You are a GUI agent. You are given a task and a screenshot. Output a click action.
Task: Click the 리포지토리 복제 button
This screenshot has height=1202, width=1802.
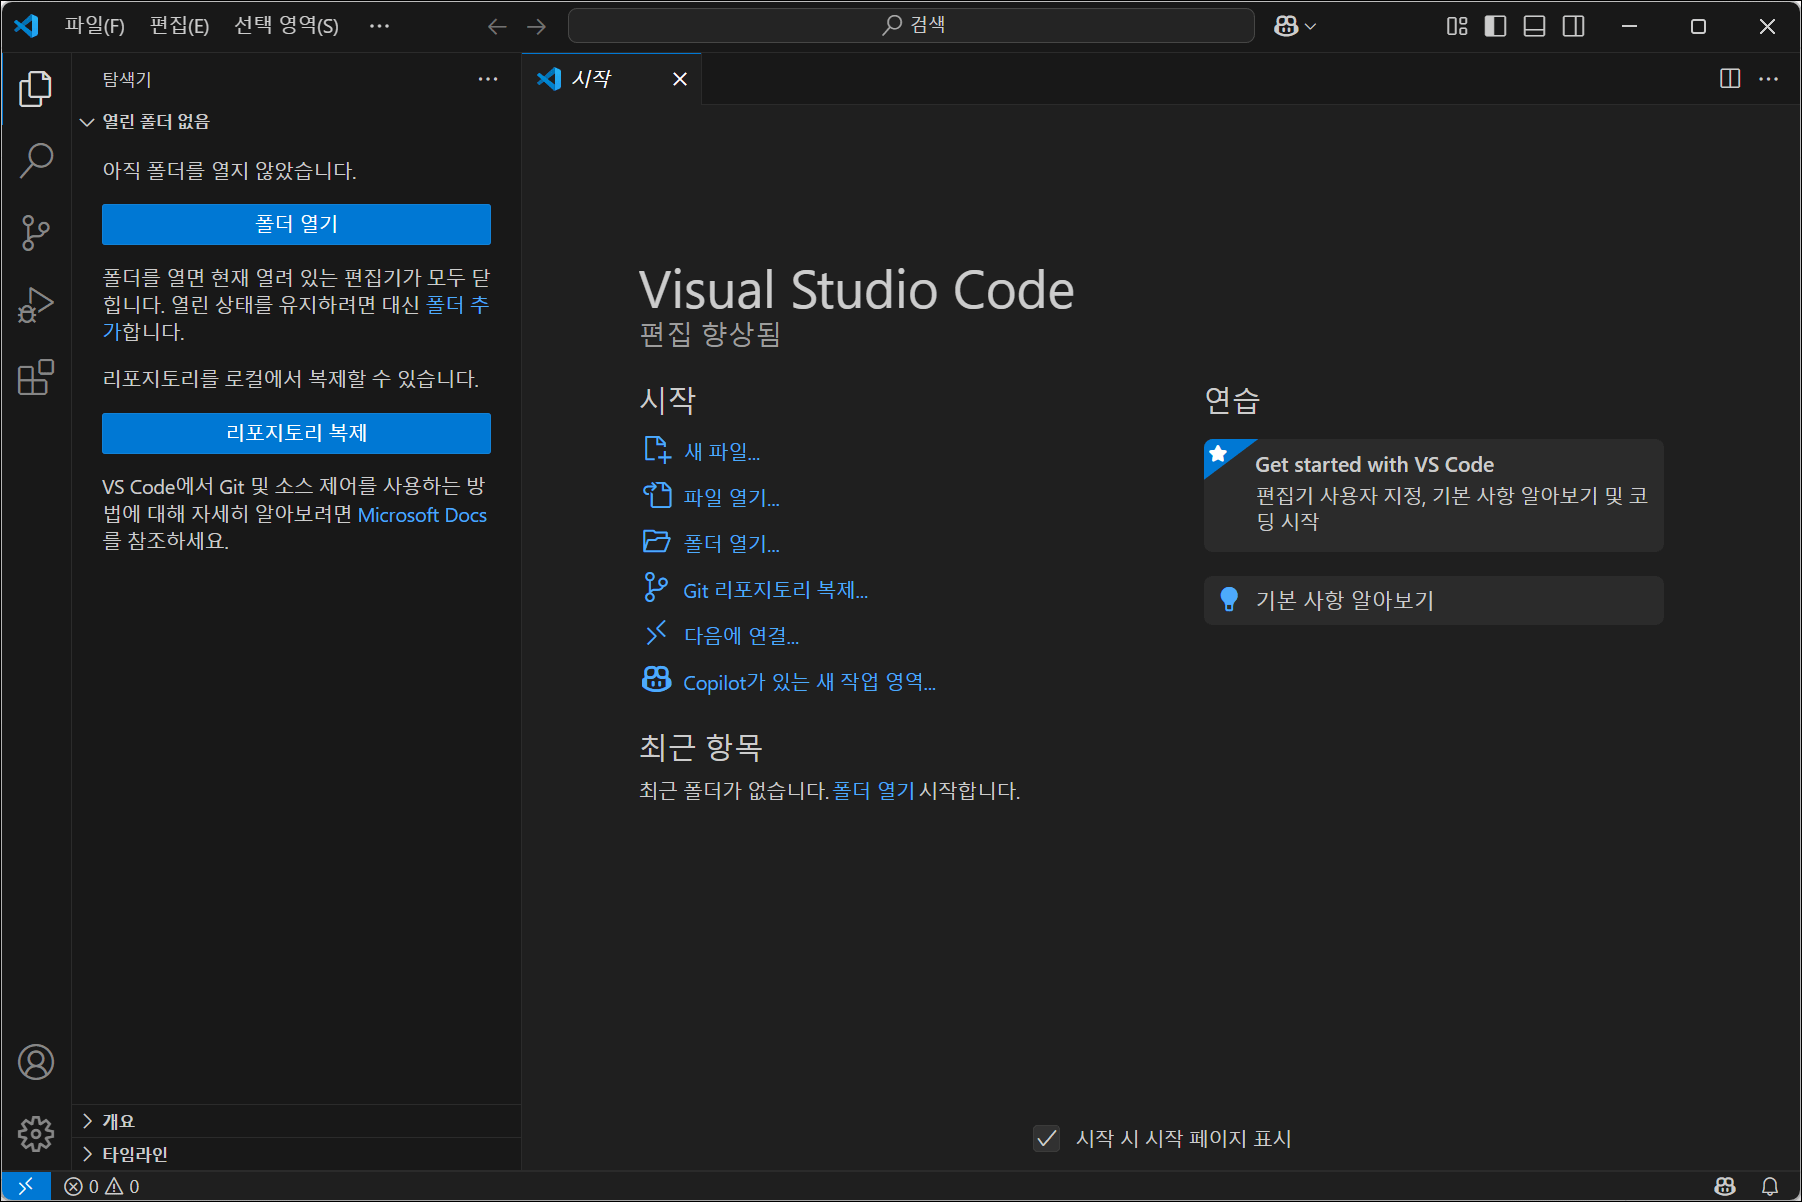(x=296, y=433)
